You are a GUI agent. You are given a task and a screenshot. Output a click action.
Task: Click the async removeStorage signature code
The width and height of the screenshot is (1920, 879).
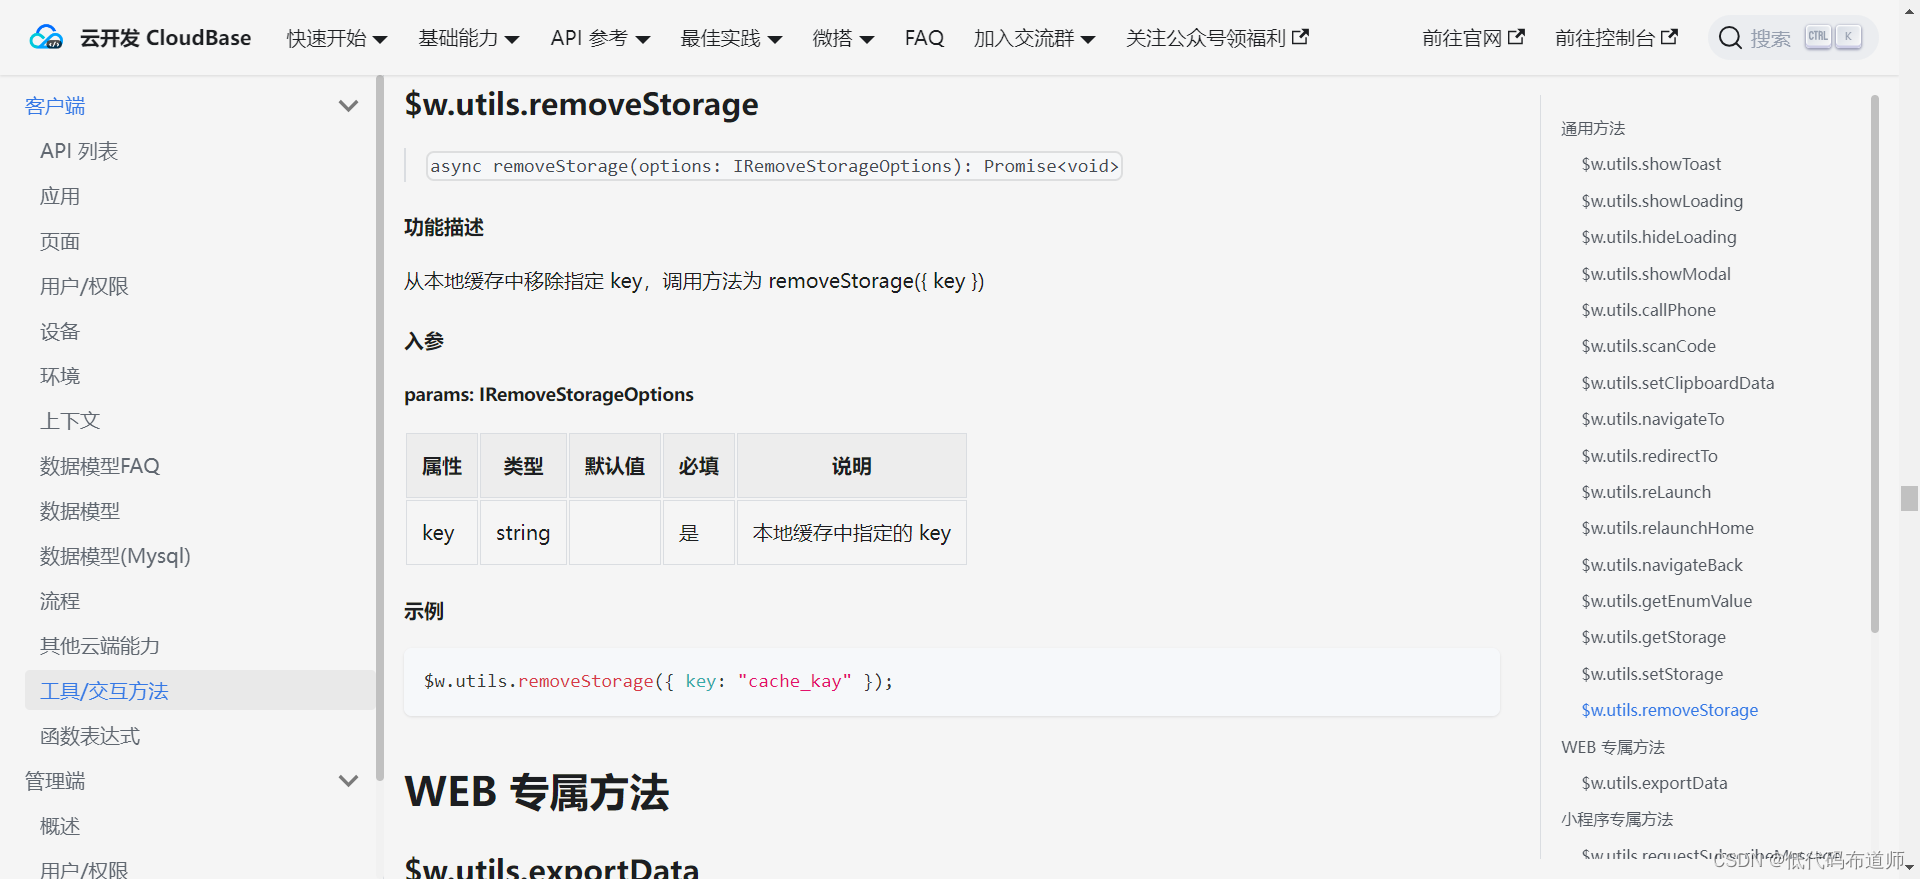click(774, 166)
